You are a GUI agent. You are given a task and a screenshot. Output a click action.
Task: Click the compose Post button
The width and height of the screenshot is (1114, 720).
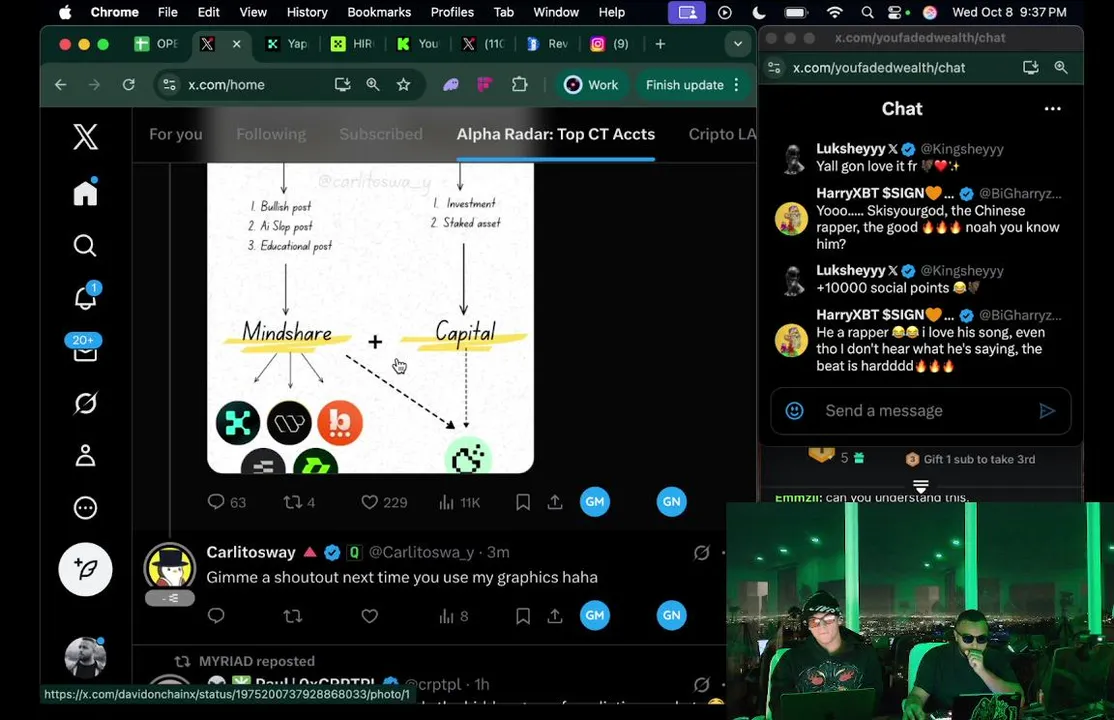(85, 569)
